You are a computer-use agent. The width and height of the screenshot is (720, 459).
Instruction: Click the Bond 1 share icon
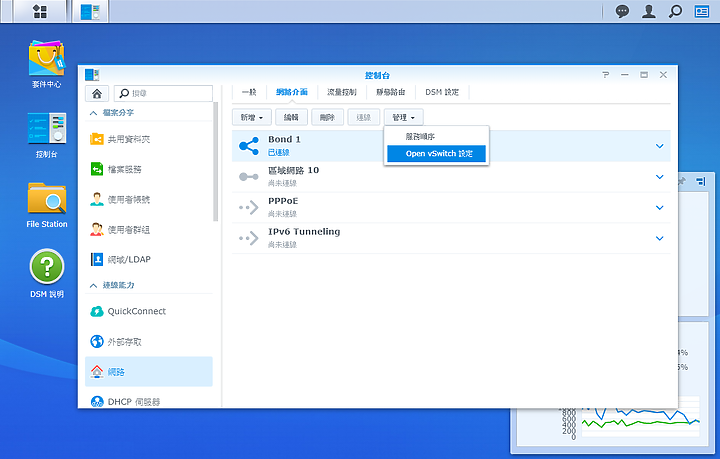tap(249, 146)
